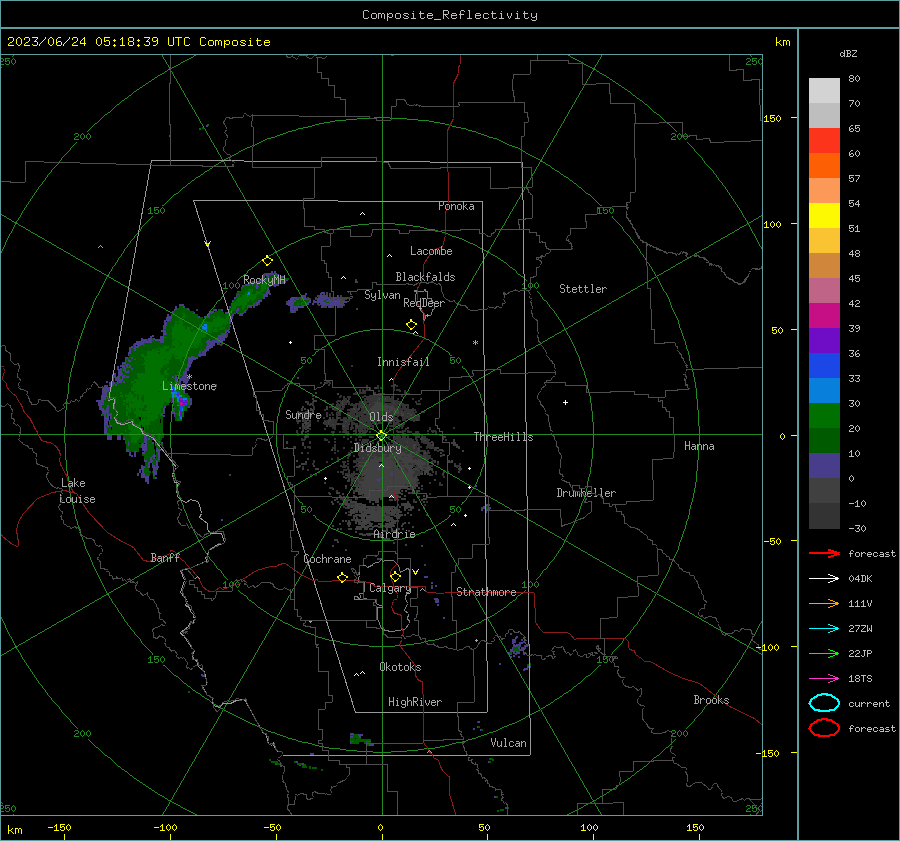Click the Ponoka town label
Viewport: 900px width, 841px height.
[x=456, y=206]
